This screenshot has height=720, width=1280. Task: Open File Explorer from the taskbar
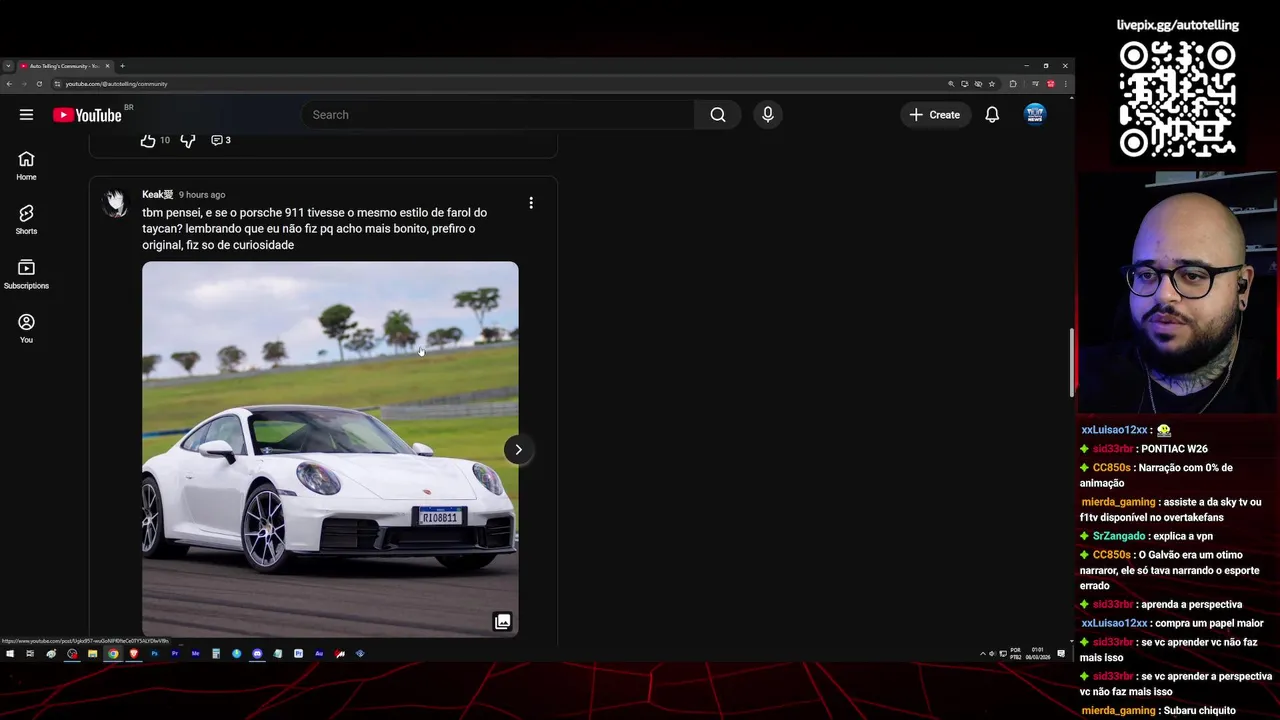pos(92,654)
